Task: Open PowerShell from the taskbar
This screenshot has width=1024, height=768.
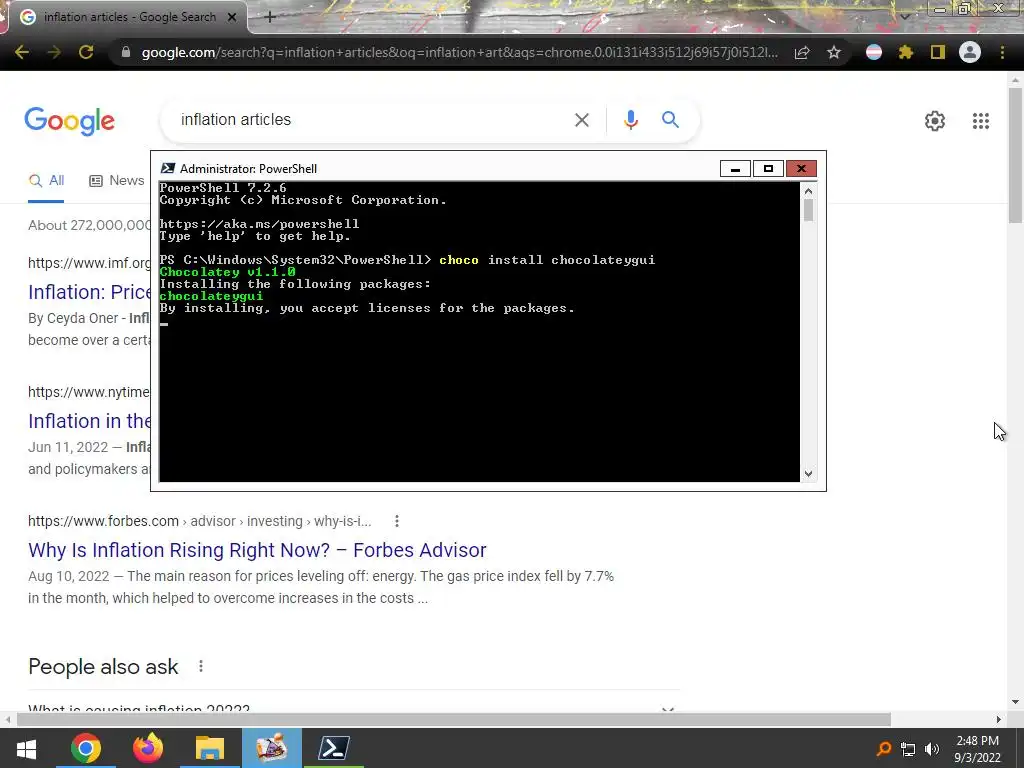Action: (x=334, y=748)
